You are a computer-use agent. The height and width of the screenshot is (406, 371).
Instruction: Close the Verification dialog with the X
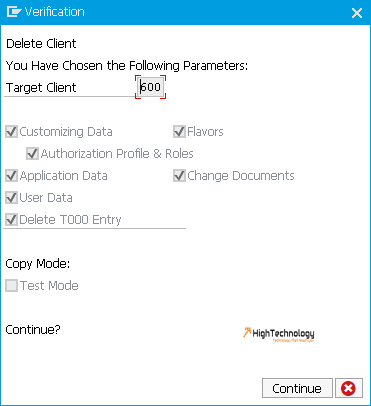(x=357, y=13)
